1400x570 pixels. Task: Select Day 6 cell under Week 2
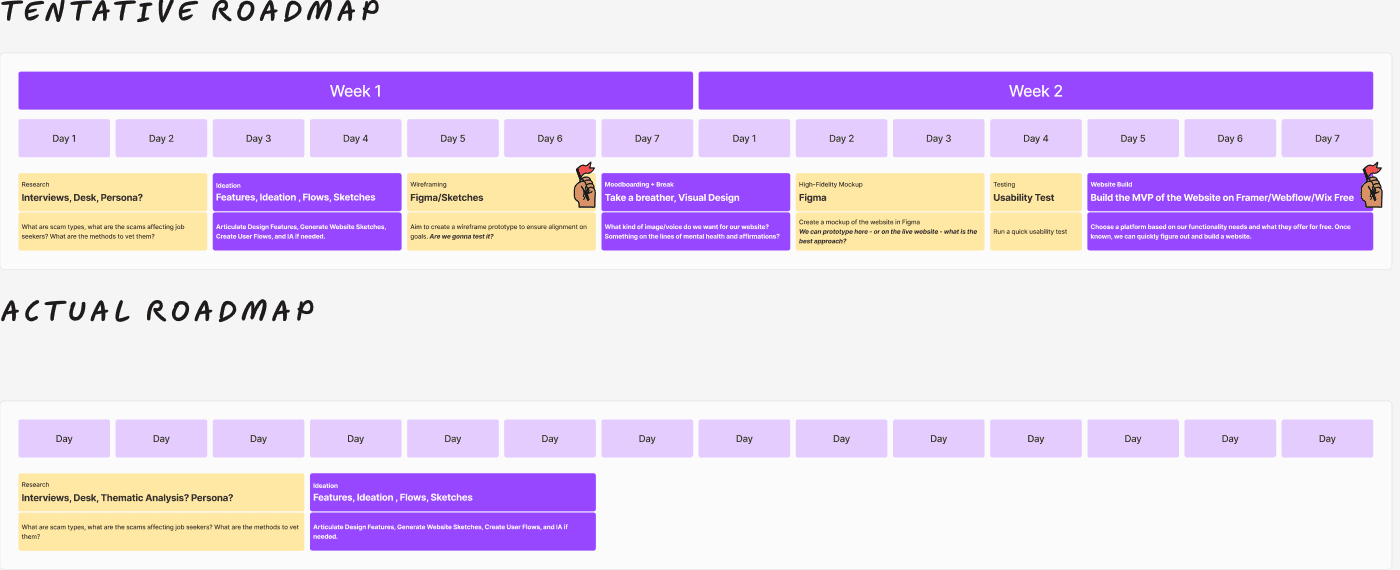(1230, 139)
